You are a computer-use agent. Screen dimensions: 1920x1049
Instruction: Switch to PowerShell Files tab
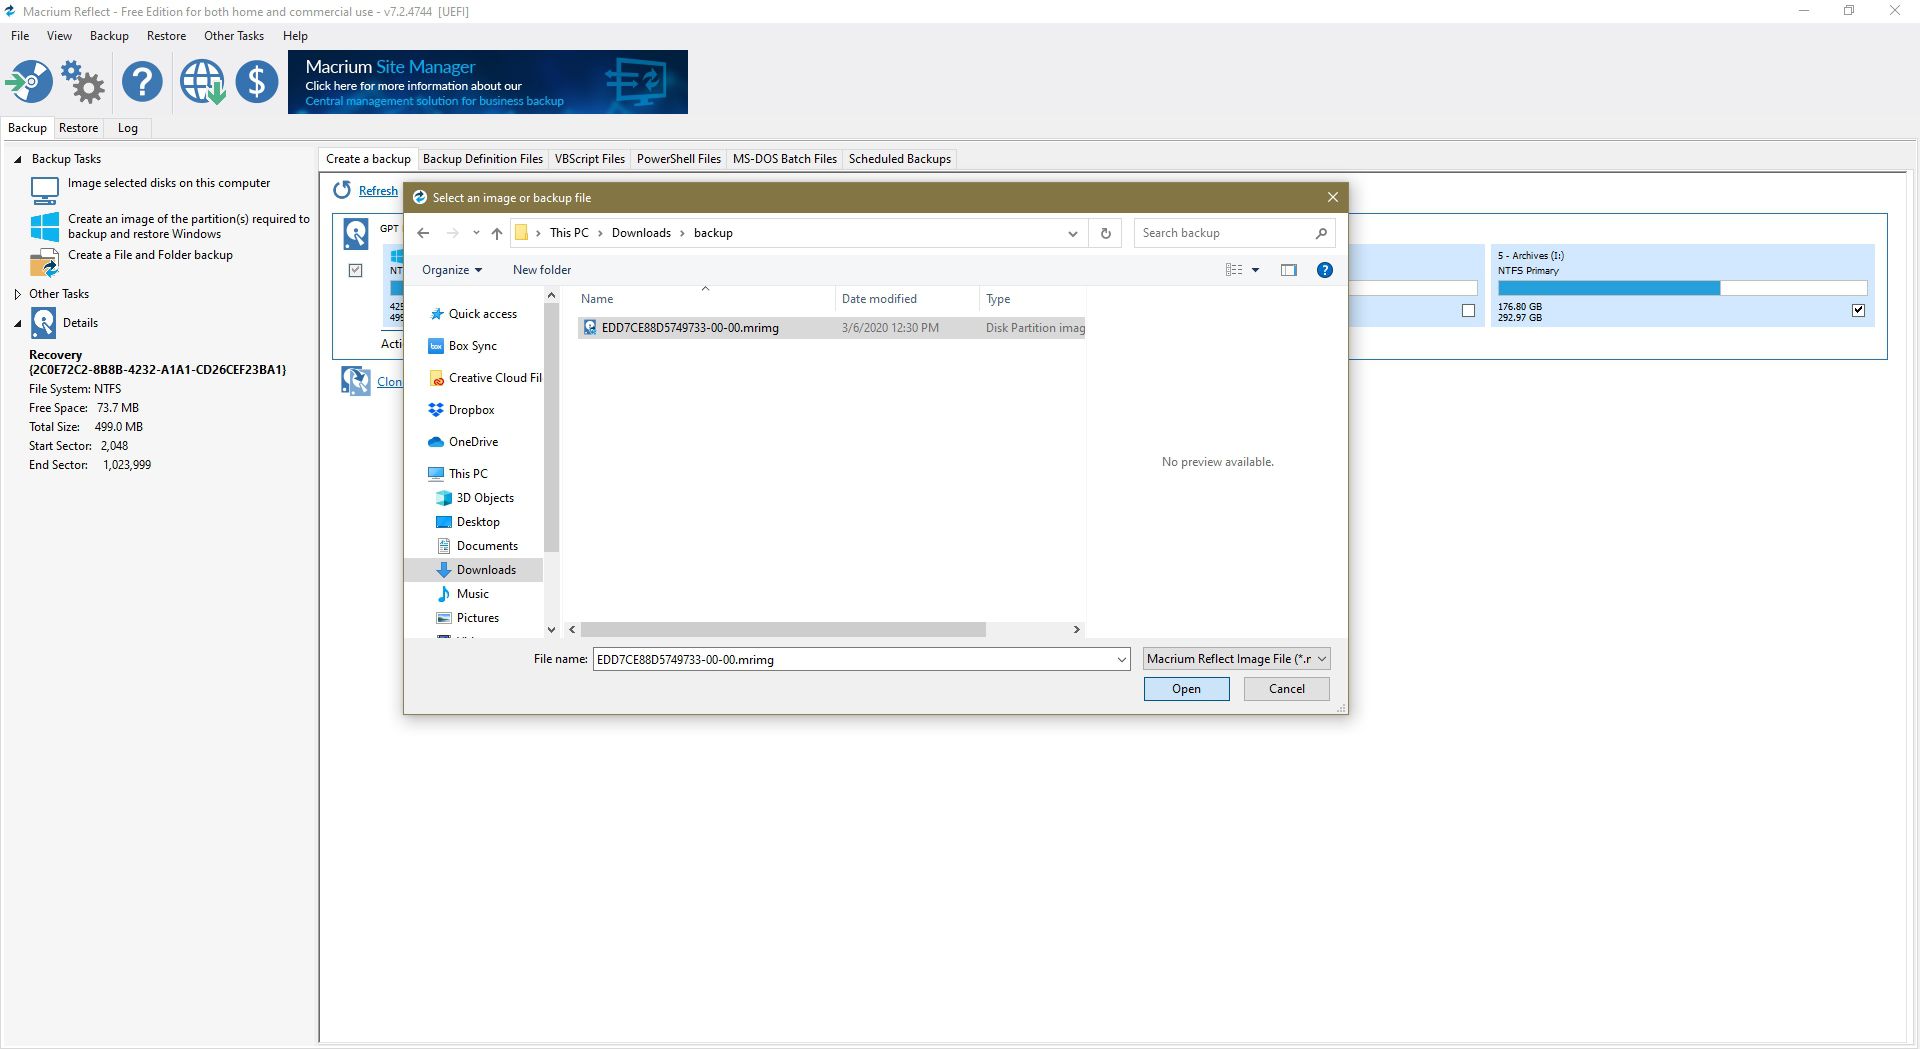[678, 159]
